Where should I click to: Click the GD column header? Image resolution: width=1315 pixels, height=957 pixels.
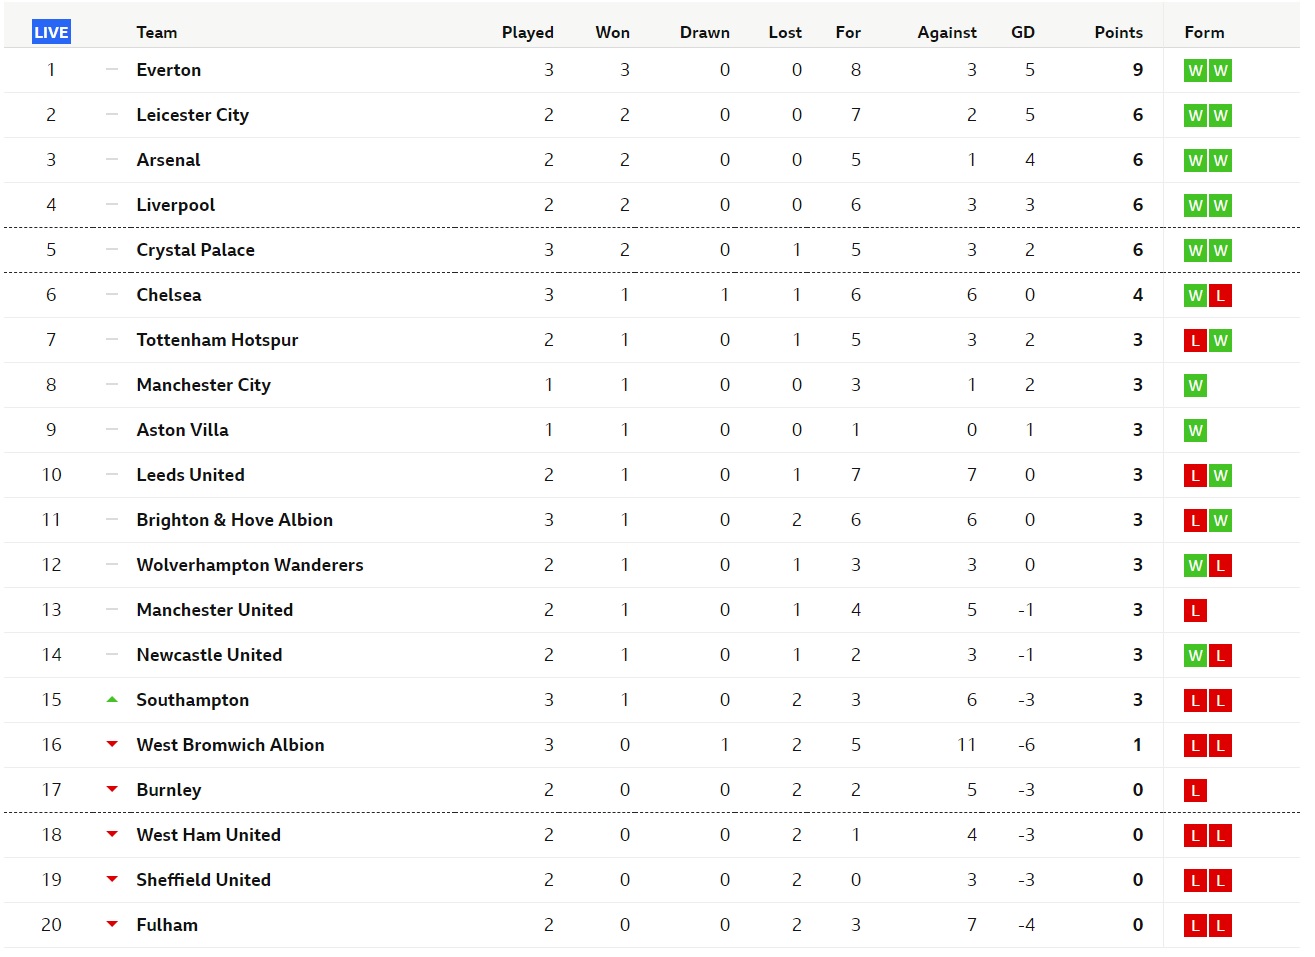[x=1023, y=32]
